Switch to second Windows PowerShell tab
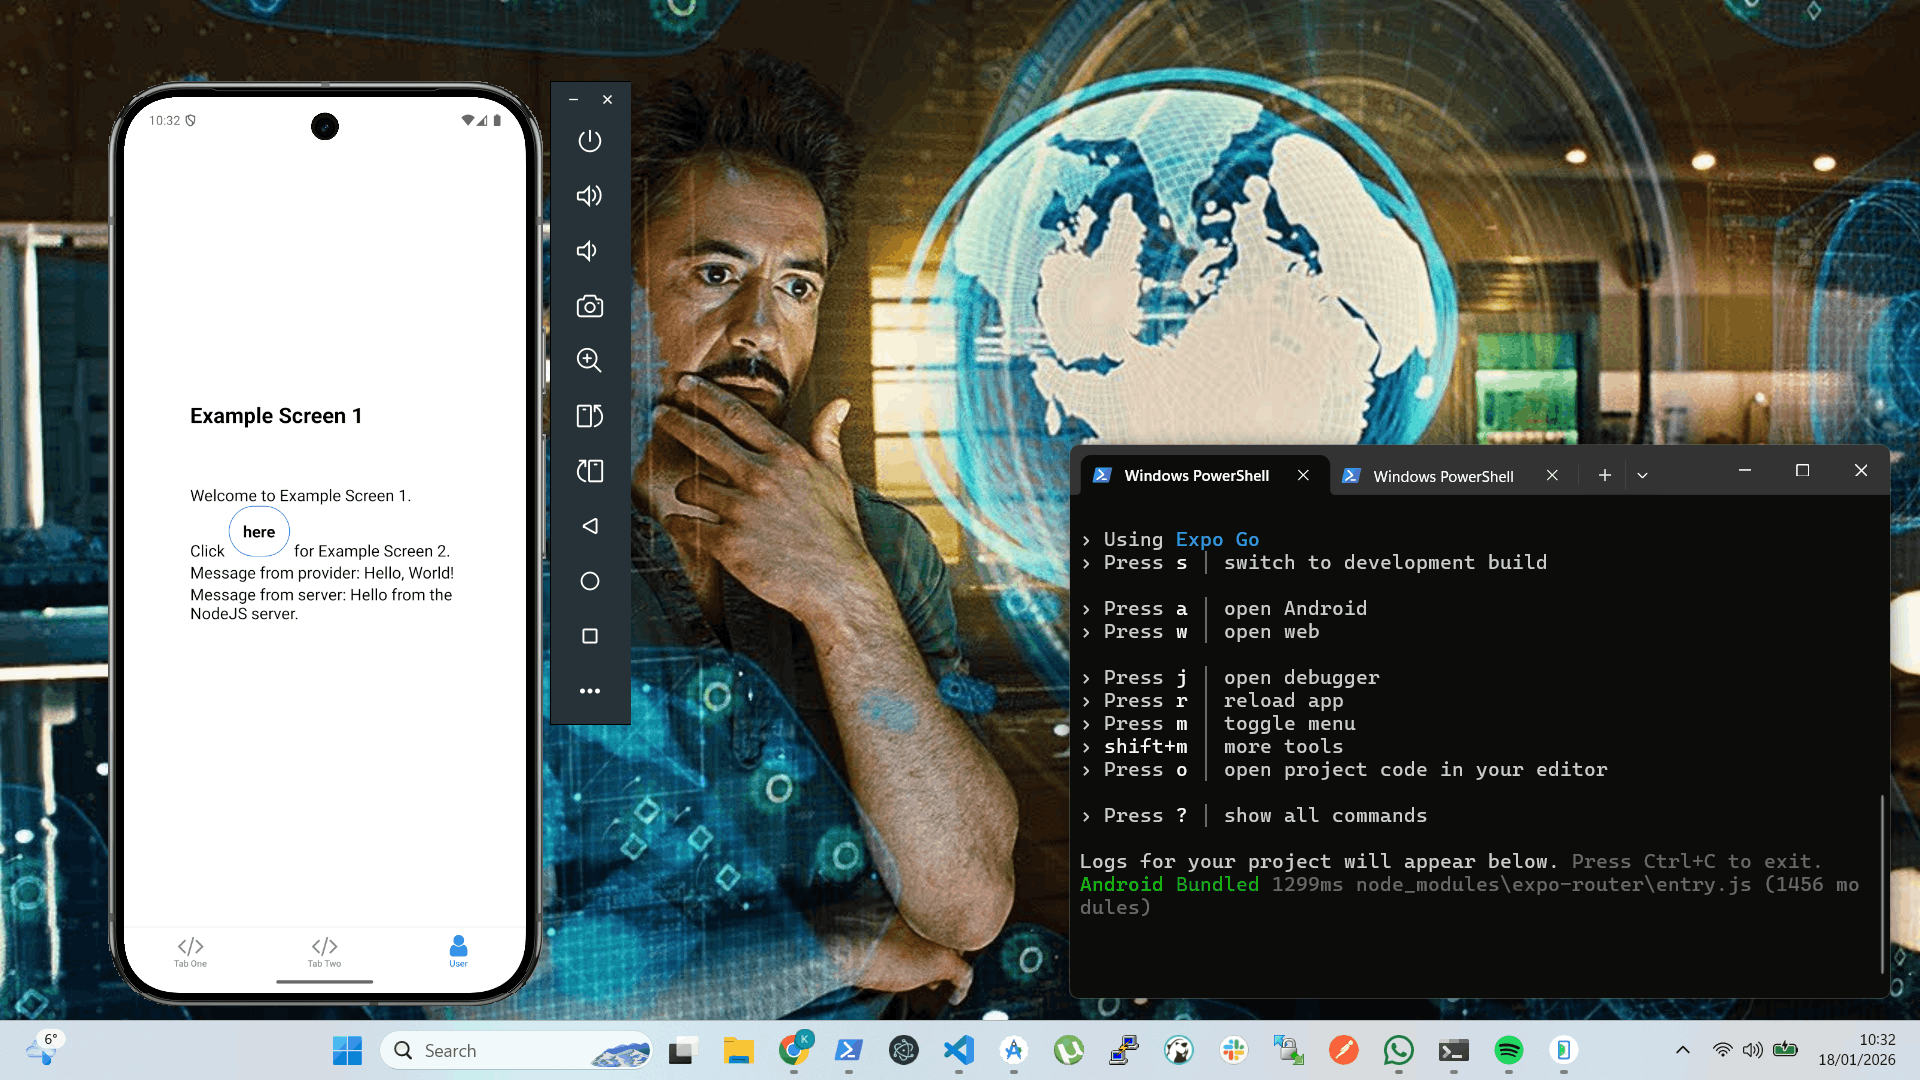Viewport: 1920px width, 1080px height. [1442, 476]
